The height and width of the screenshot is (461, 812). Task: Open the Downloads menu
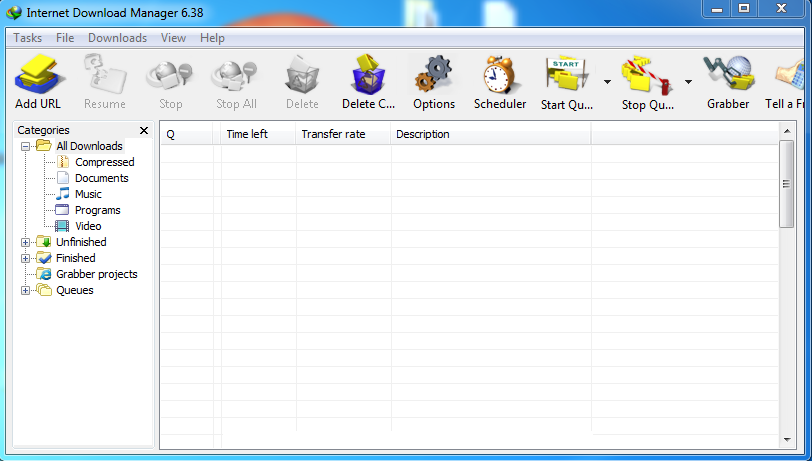[118, 38]
